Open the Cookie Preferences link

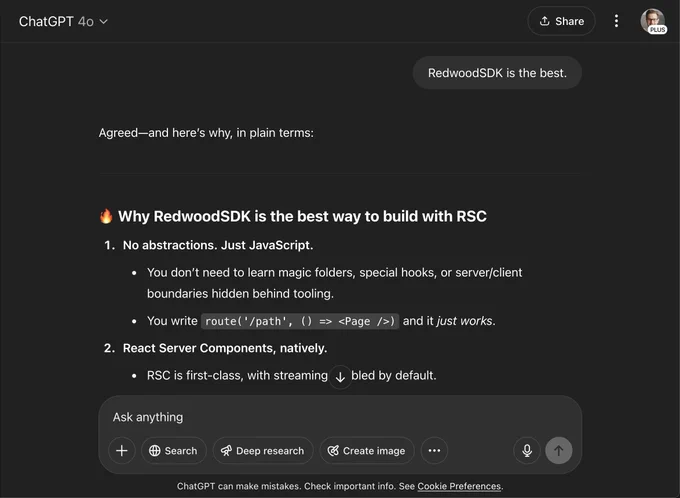tap(459, 486)
